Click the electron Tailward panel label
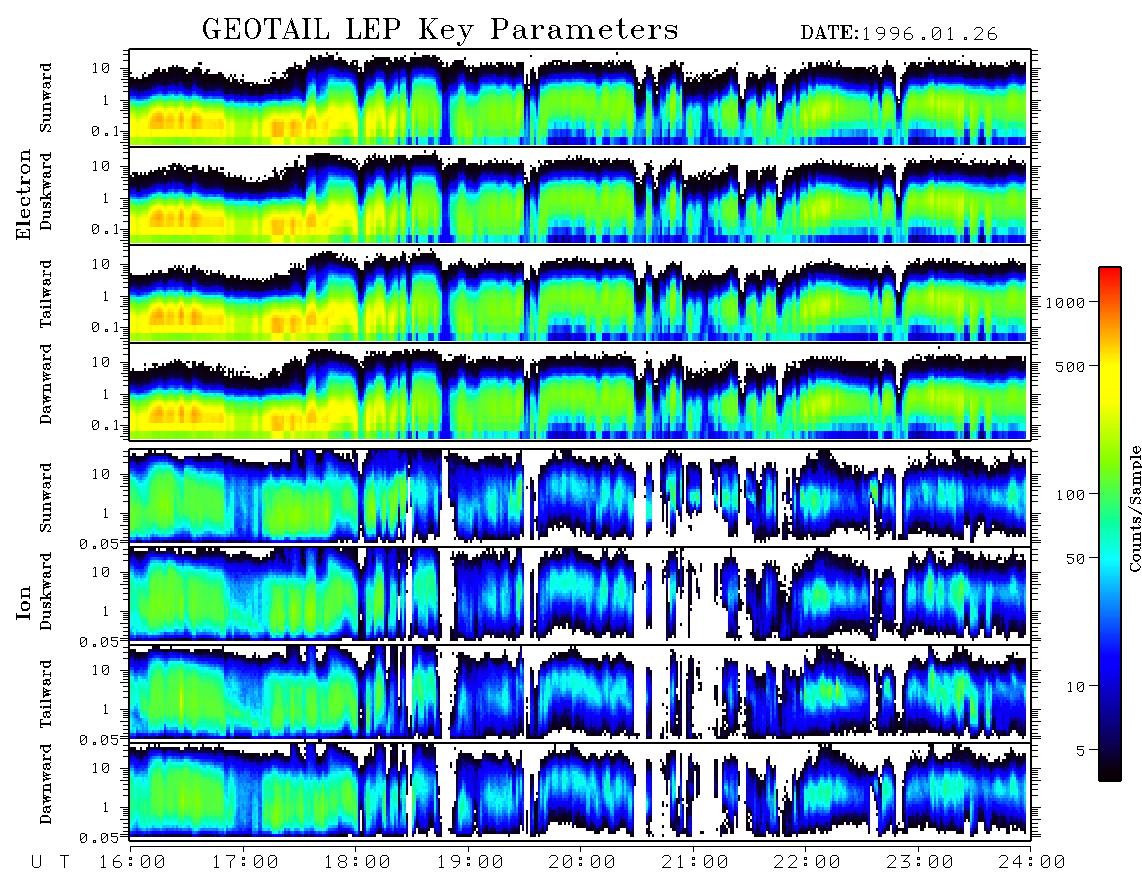Screen dimensions: 1142x880 coord(46,294)
